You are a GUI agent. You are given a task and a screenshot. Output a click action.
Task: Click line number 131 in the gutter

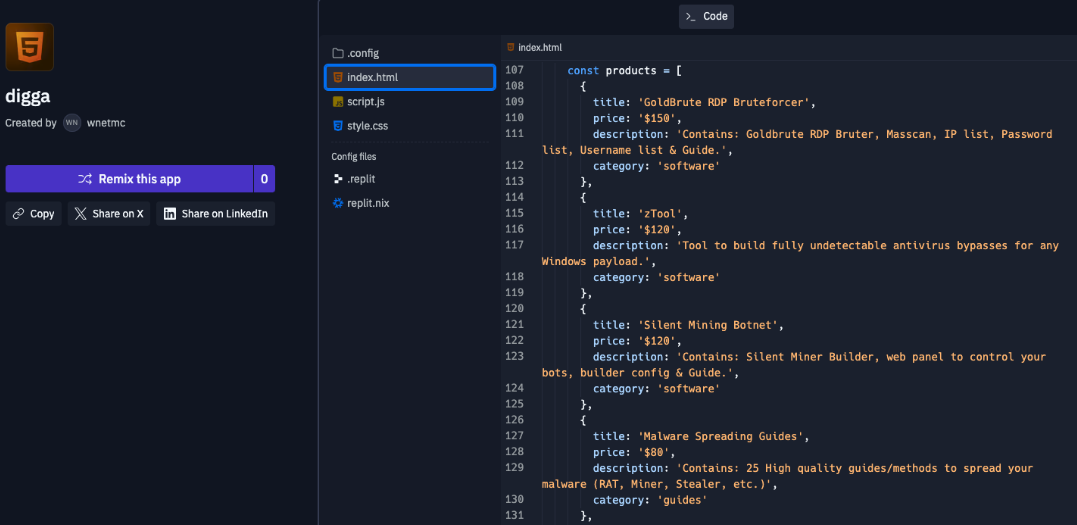[x=514, y=515]
